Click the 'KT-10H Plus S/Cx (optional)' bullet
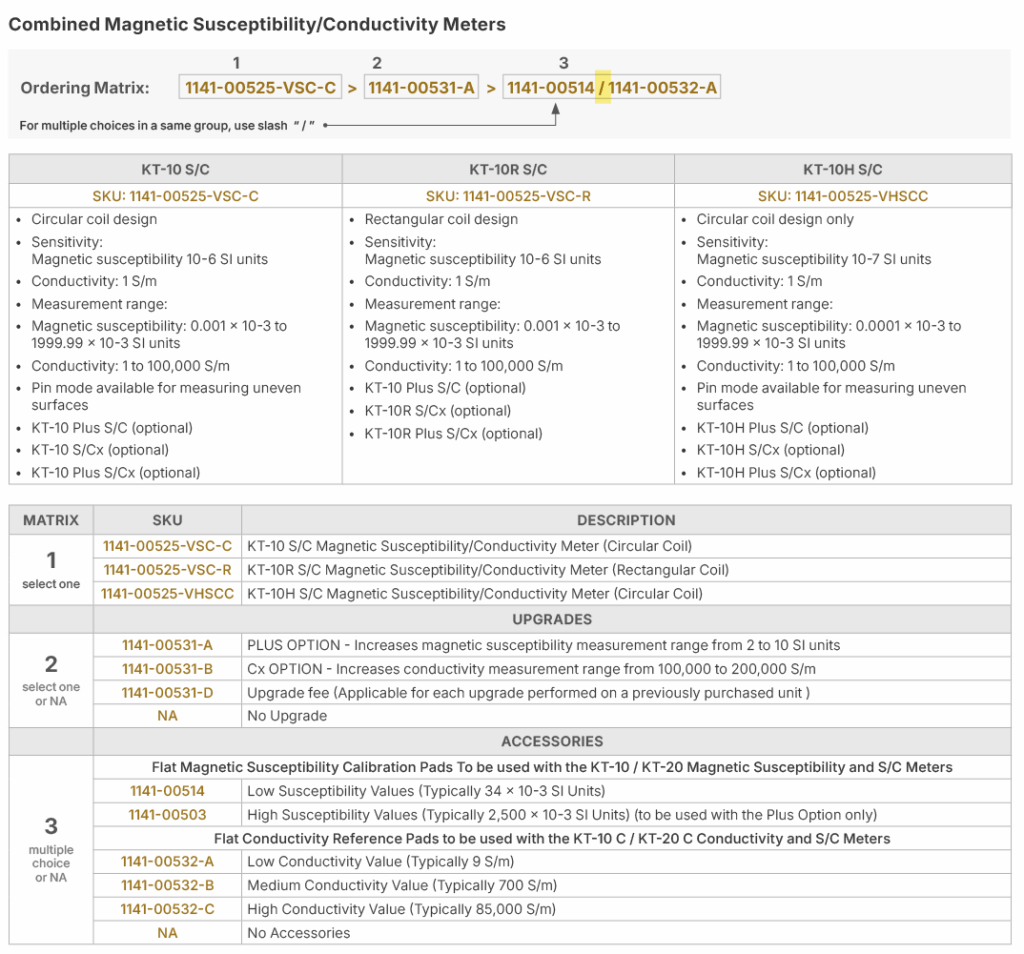The image size is (1024, 954). [x=786, y=473]
